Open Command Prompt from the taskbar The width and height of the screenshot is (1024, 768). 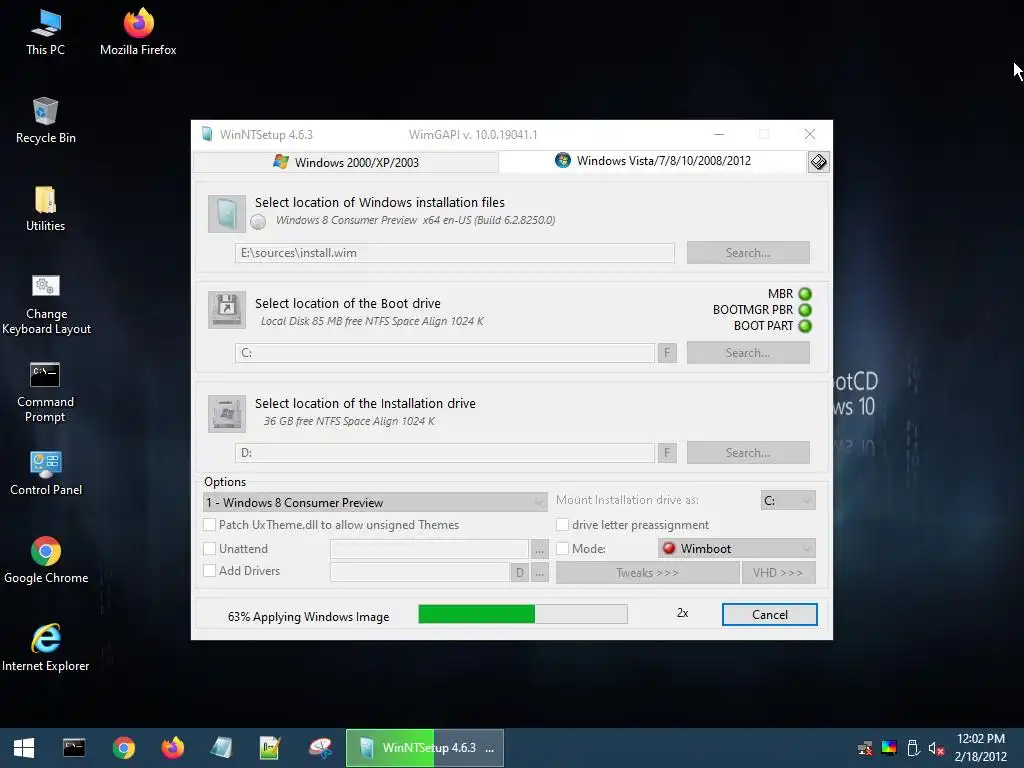74,748
